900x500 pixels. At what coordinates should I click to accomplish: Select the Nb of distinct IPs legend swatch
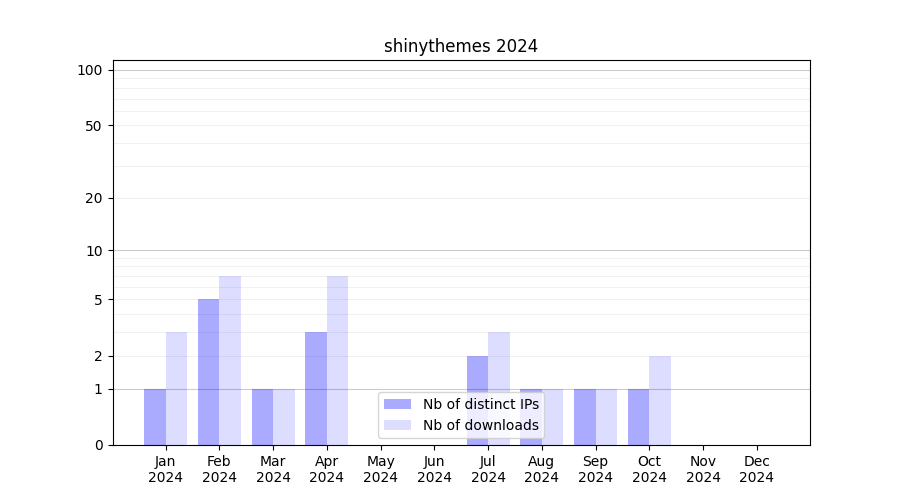tap(397, 404)
